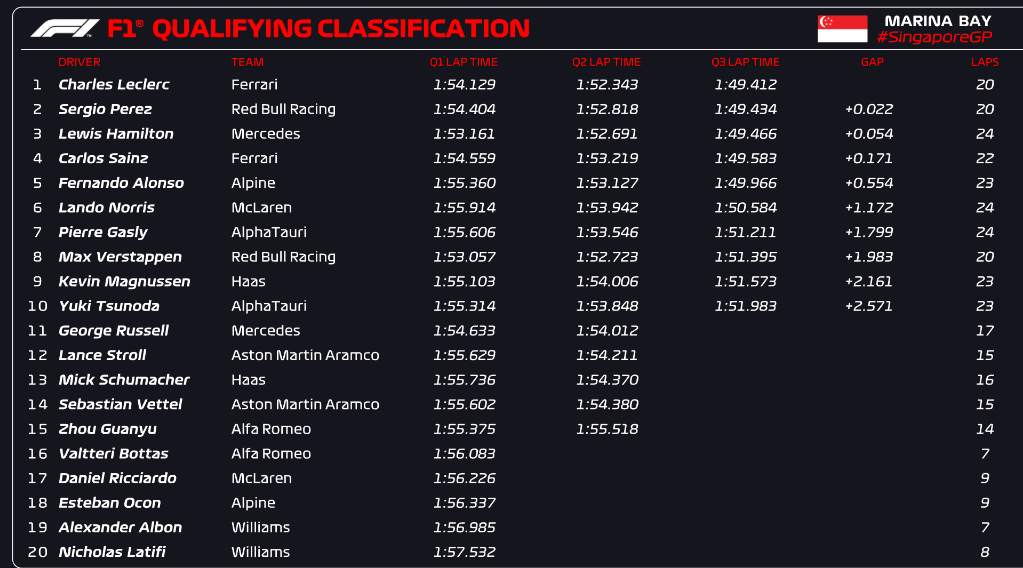Click the F1 Qualifying Classification title
This screenshot has width=1023, height=568.
coord(318,29)
